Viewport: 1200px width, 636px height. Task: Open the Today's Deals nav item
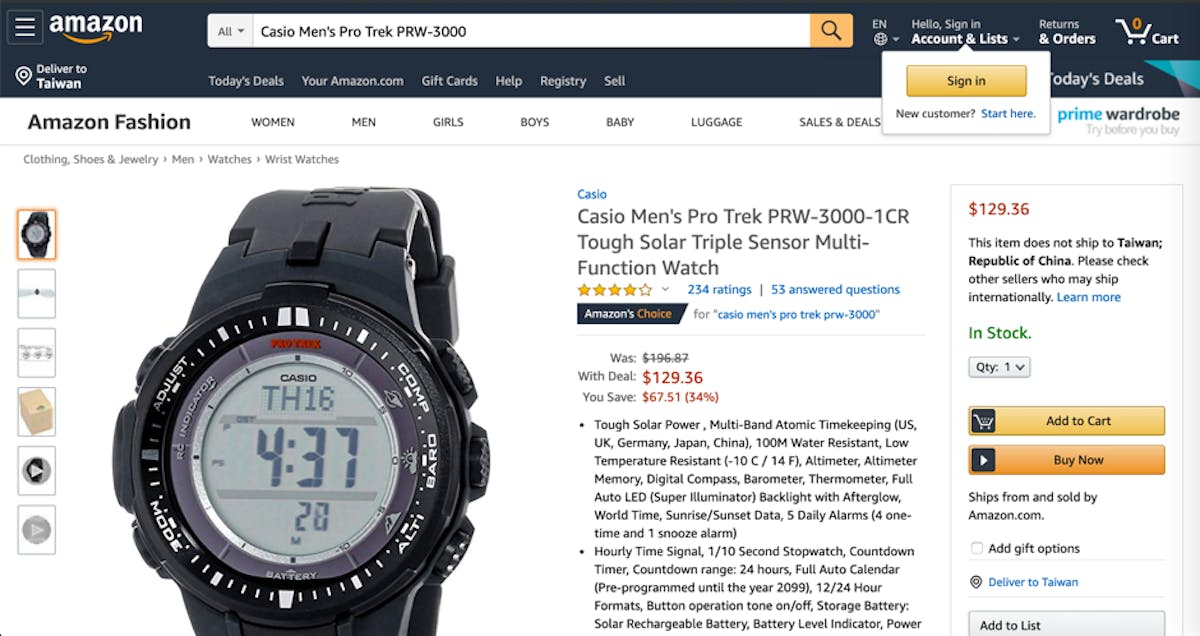(246, 81)
